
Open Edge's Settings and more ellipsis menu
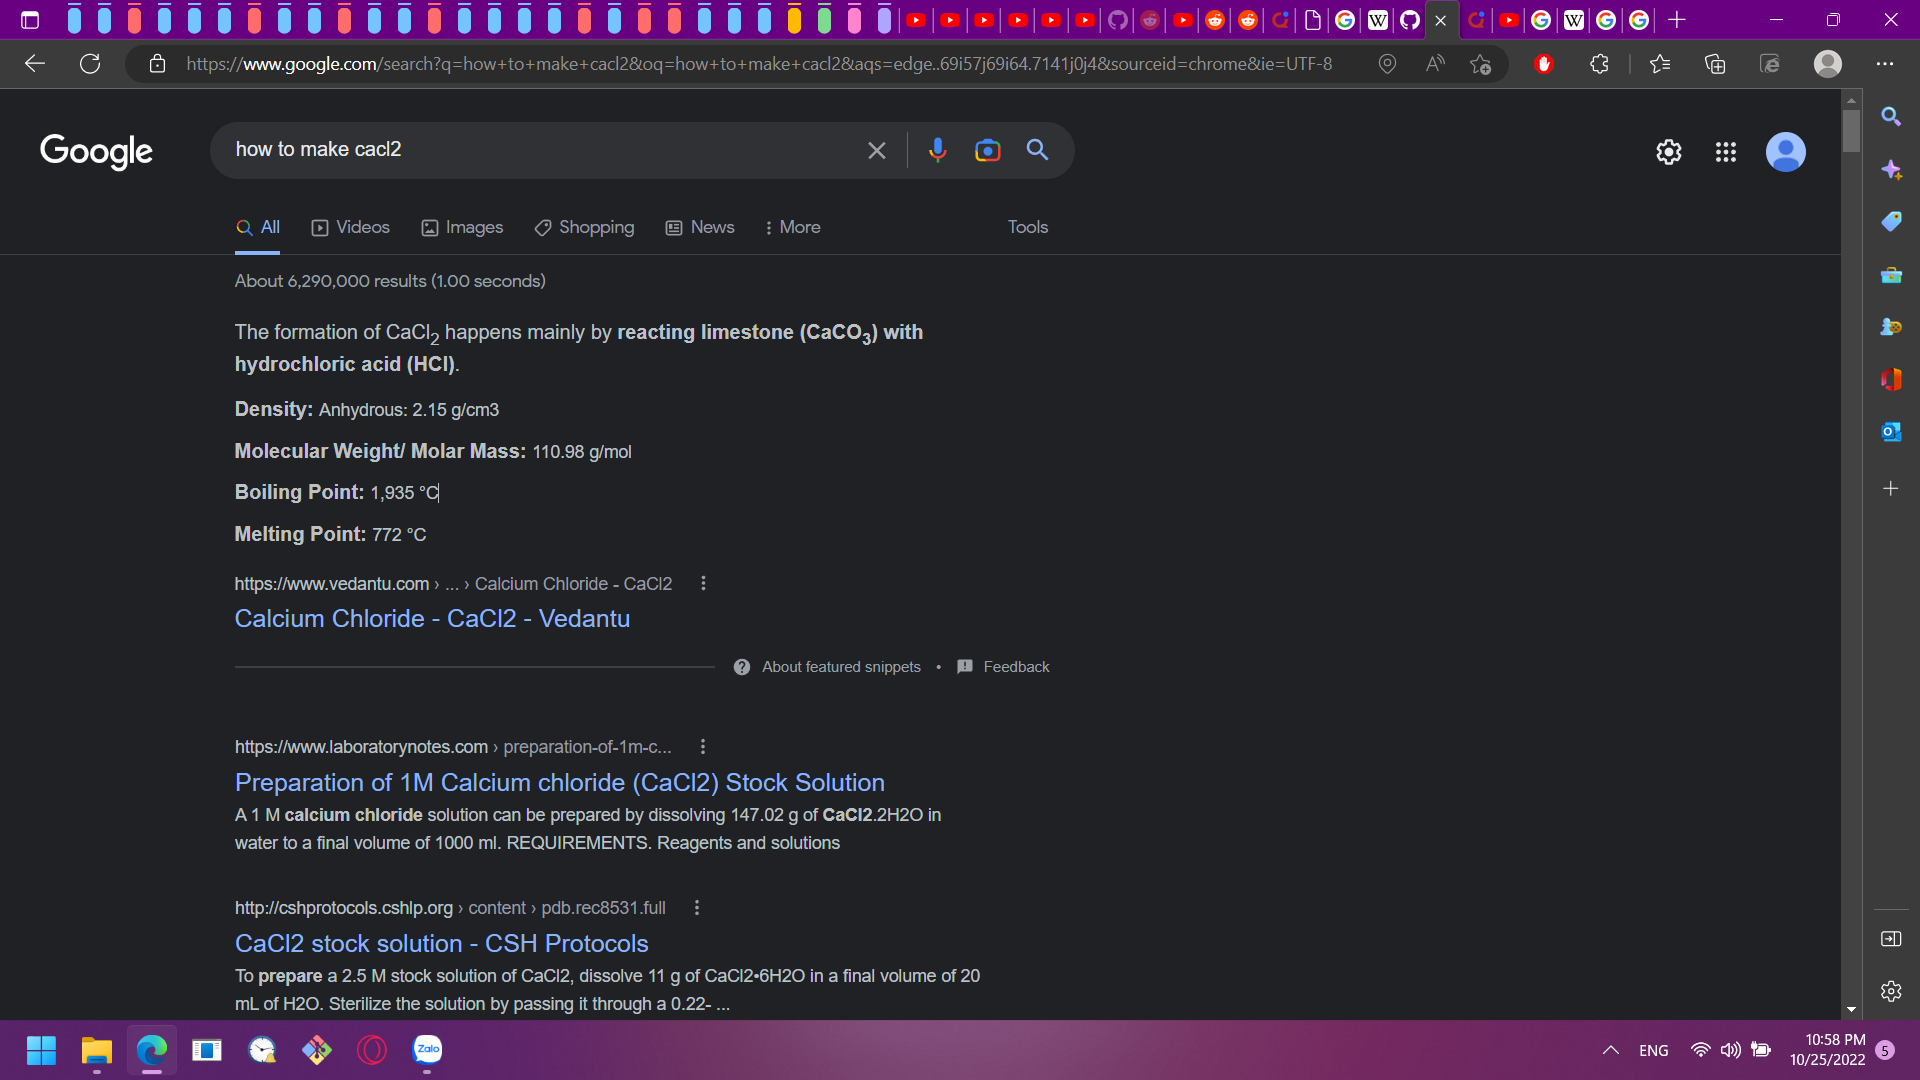pos(1886,64)
